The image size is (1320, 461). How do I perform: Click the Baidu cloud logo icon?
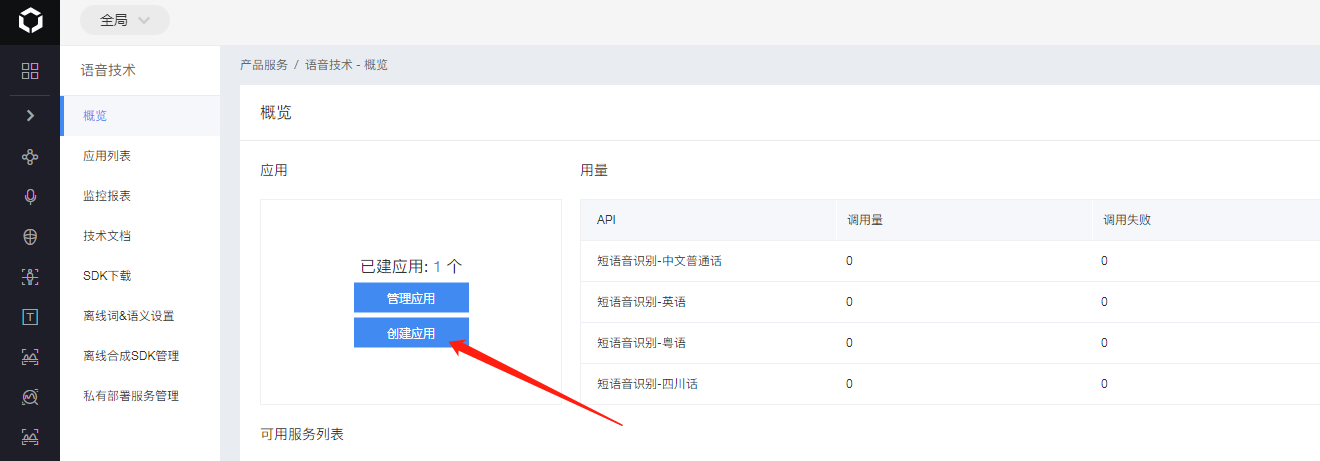click(30, 21)
